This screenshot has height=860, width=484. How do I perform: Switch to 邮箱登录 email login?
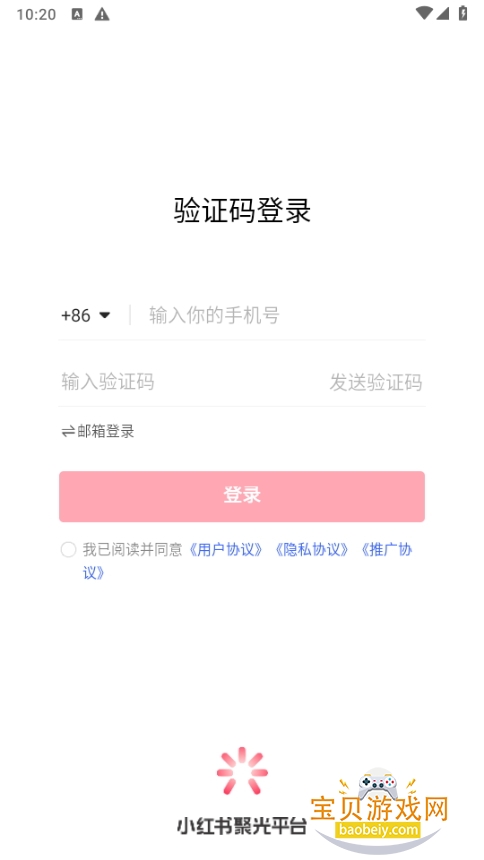(98, 432)
